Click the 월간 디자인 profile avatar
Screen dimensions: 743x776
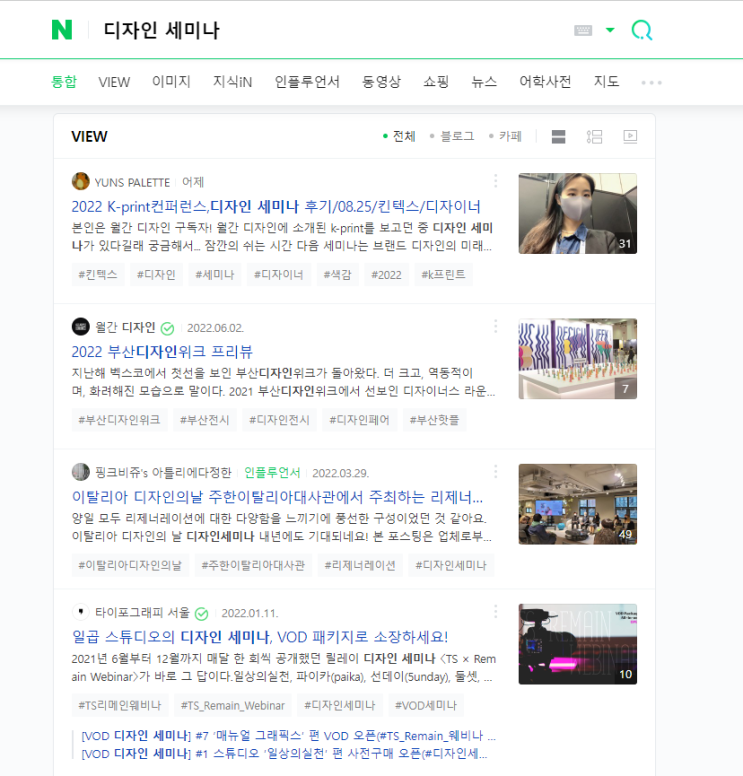(x=81, y=327)
